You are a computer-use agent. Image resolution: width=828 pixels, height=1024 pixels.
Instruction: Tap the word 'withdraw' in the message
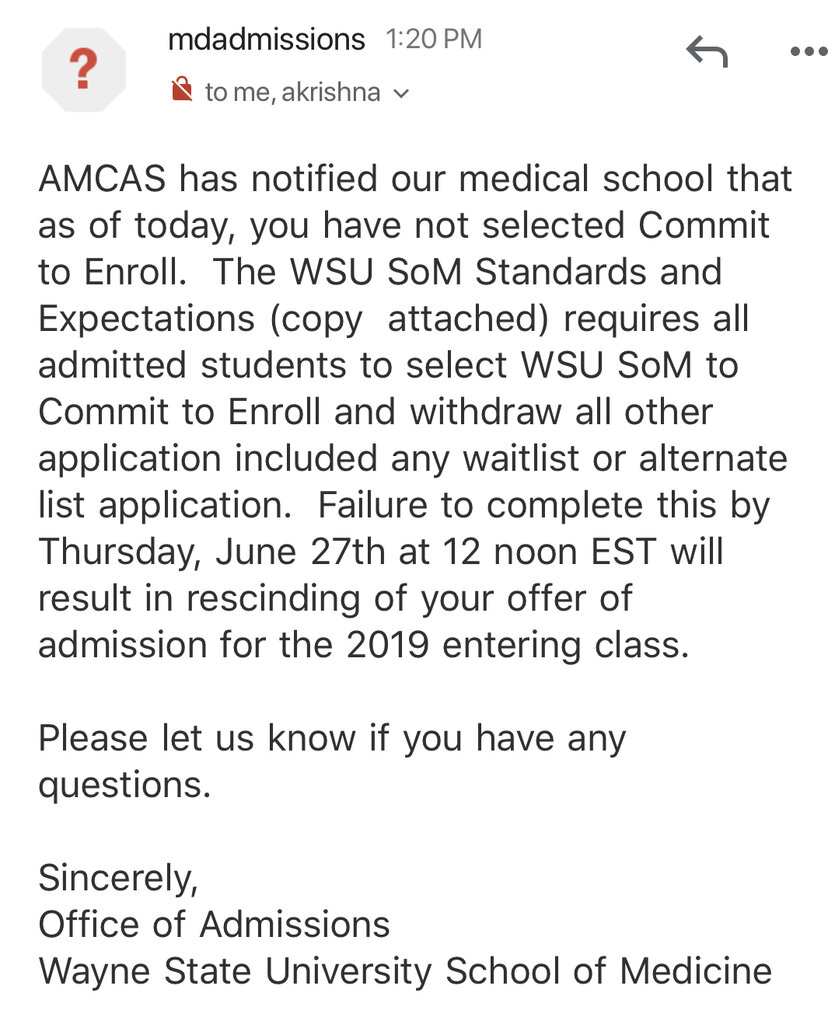(x=486, y=412)
